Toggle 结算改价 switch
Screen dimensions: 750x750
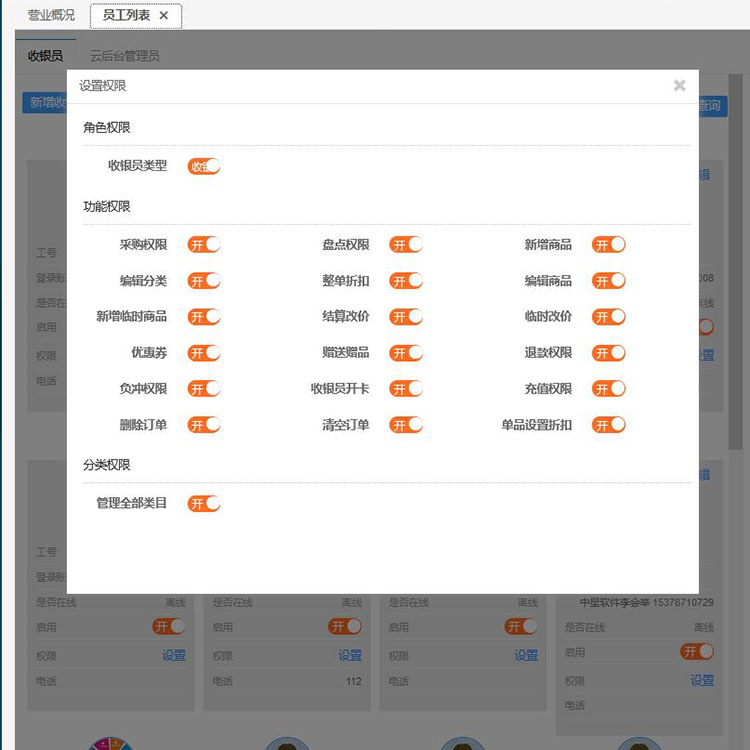pos(406,317)
